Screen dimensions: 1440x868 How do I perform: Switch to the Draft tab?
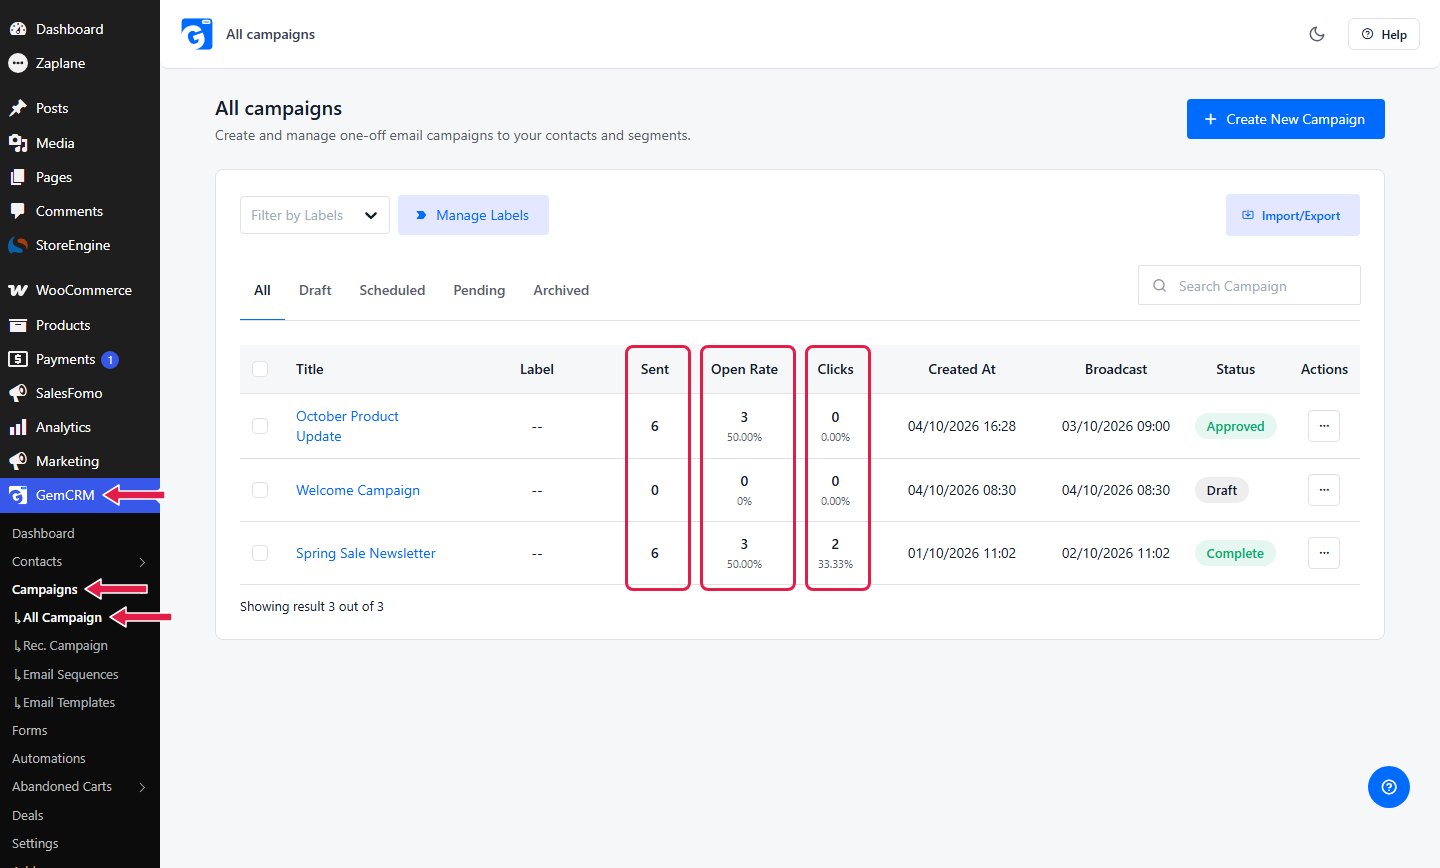(x=315, y=290)
